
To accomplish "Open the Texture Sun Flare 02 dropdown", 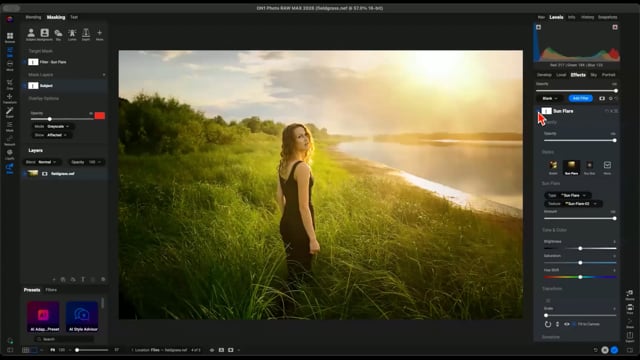I will click(x=573, y=204).
